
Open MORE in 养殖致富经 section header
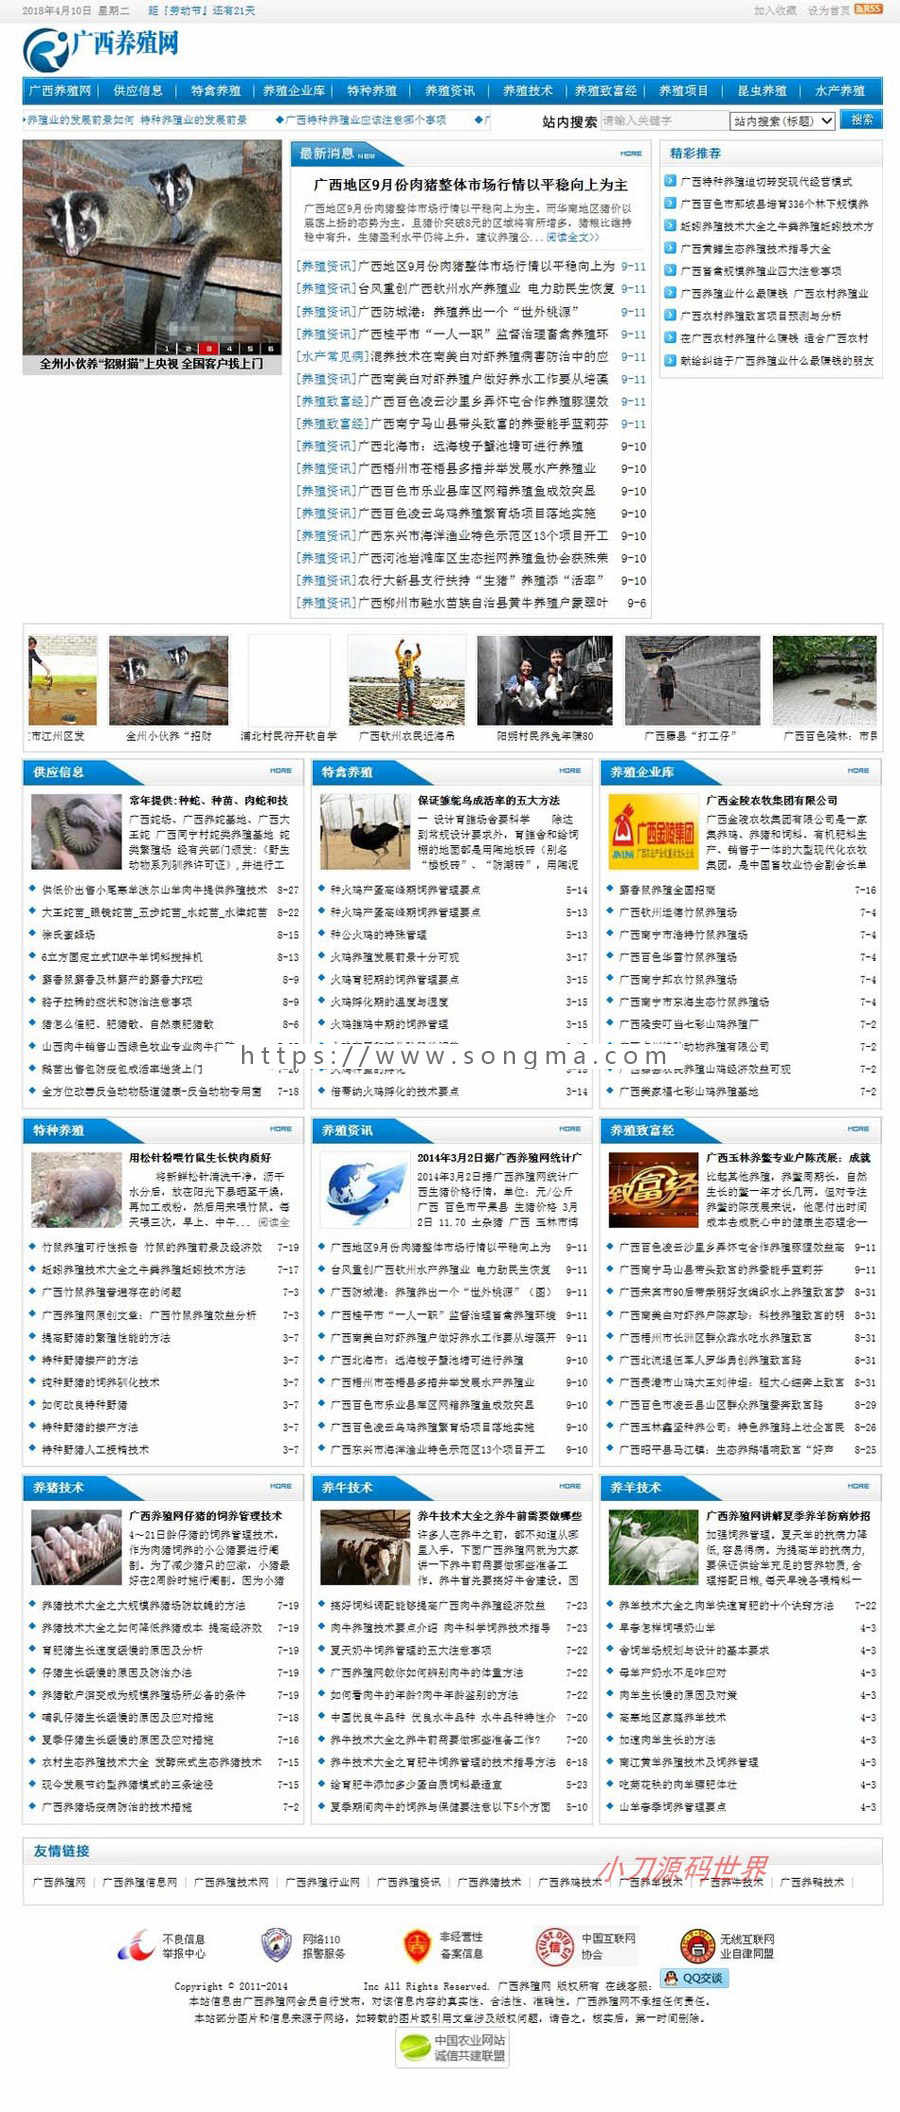pos(858,1128)
